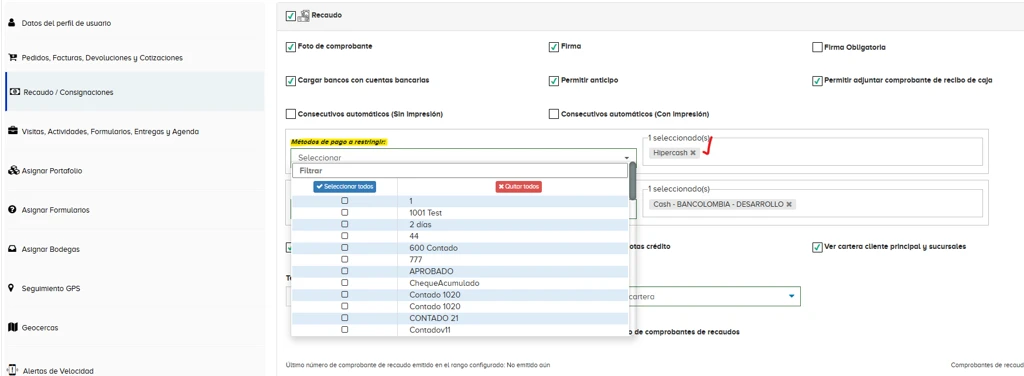Click the money icon beside Recaudo / Consignaciones
This screenshot has height=376, width=1024.
click(15, 92)
